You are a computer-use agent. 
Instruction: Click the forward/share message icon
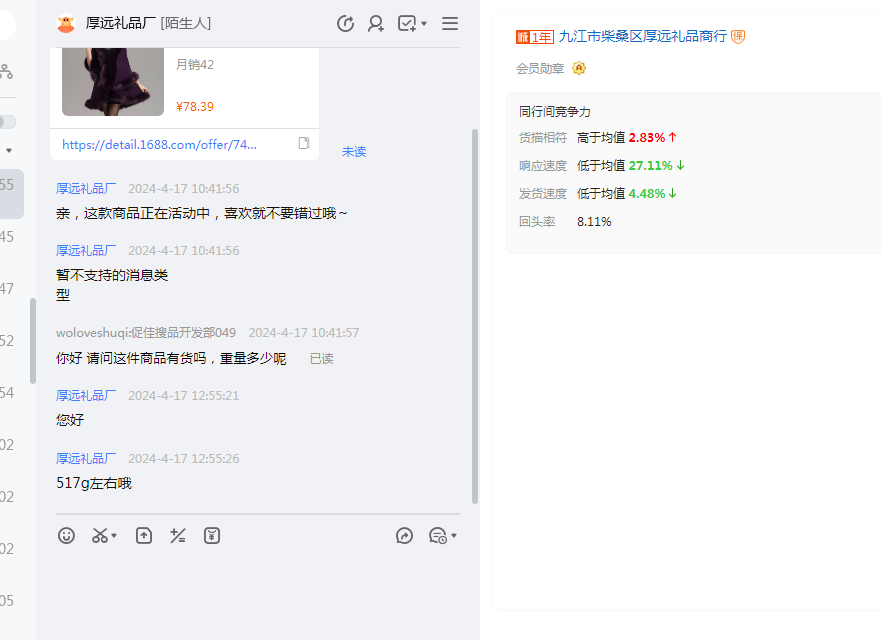click(x=404, y=535)
